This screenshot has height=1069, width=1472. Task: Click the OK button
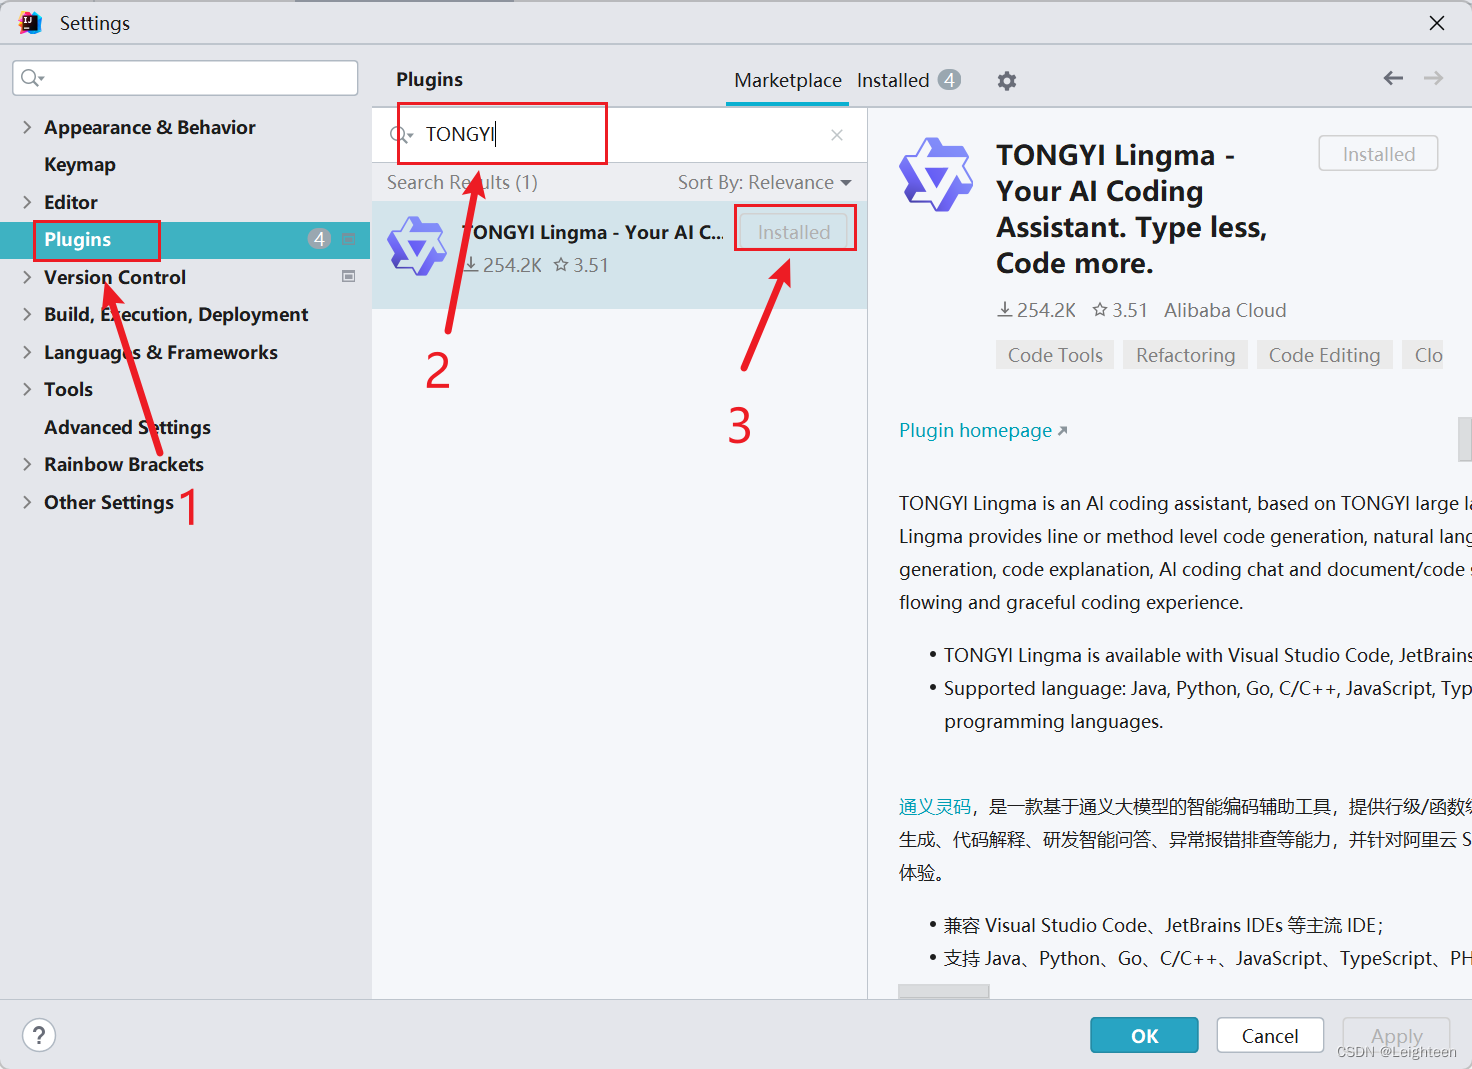(x=1144, y=1035)
